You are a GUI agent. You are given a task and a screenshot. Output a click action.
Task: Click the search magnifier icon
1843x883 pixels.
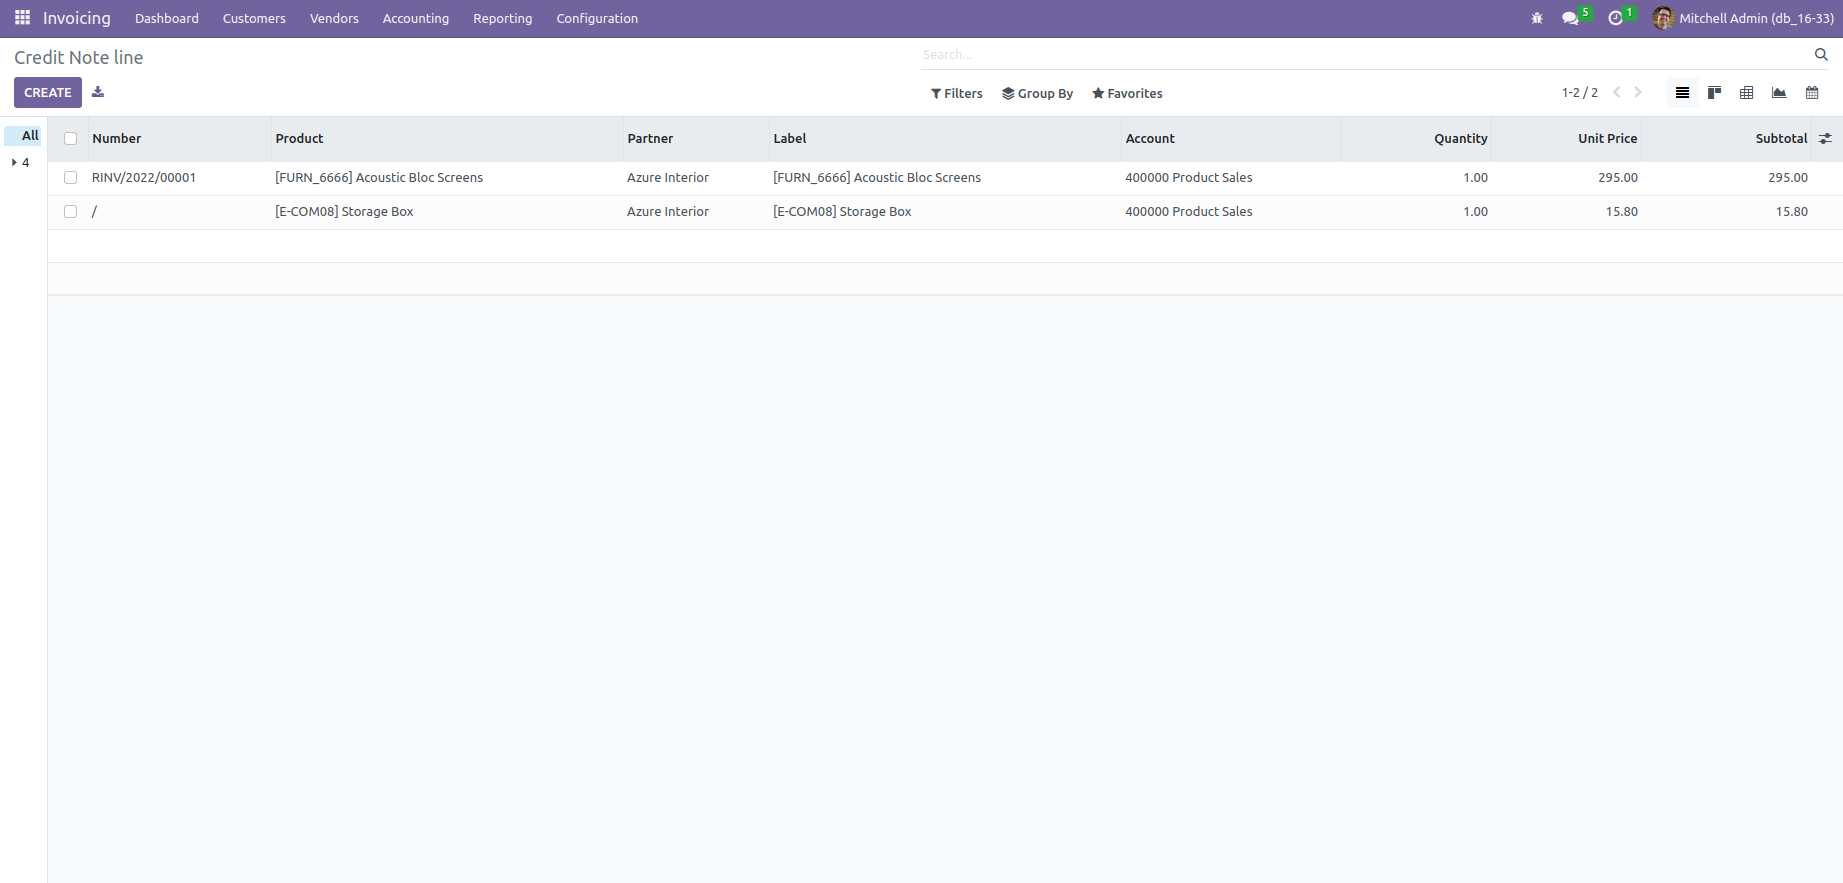click(x=1821, y=55)
